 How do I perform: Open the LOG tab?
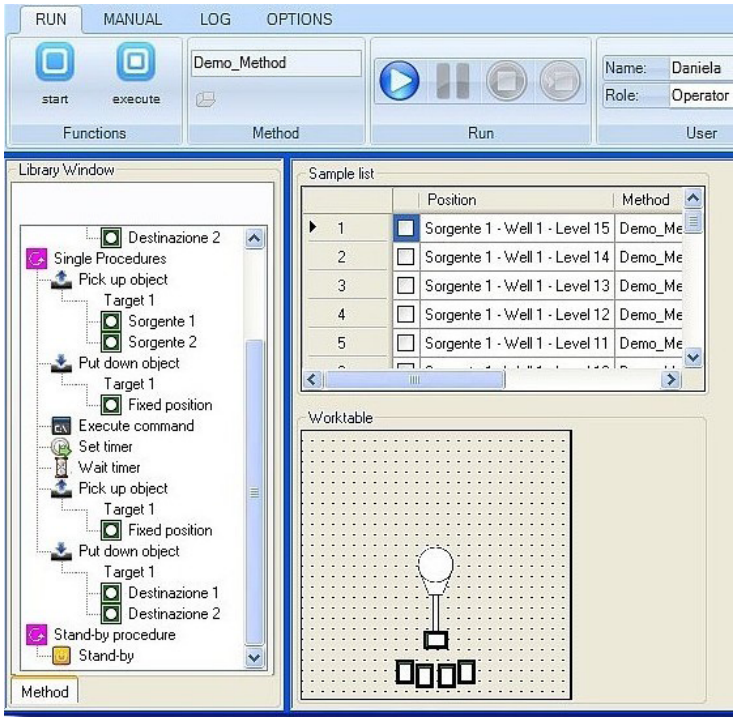(x=215, y=19)
